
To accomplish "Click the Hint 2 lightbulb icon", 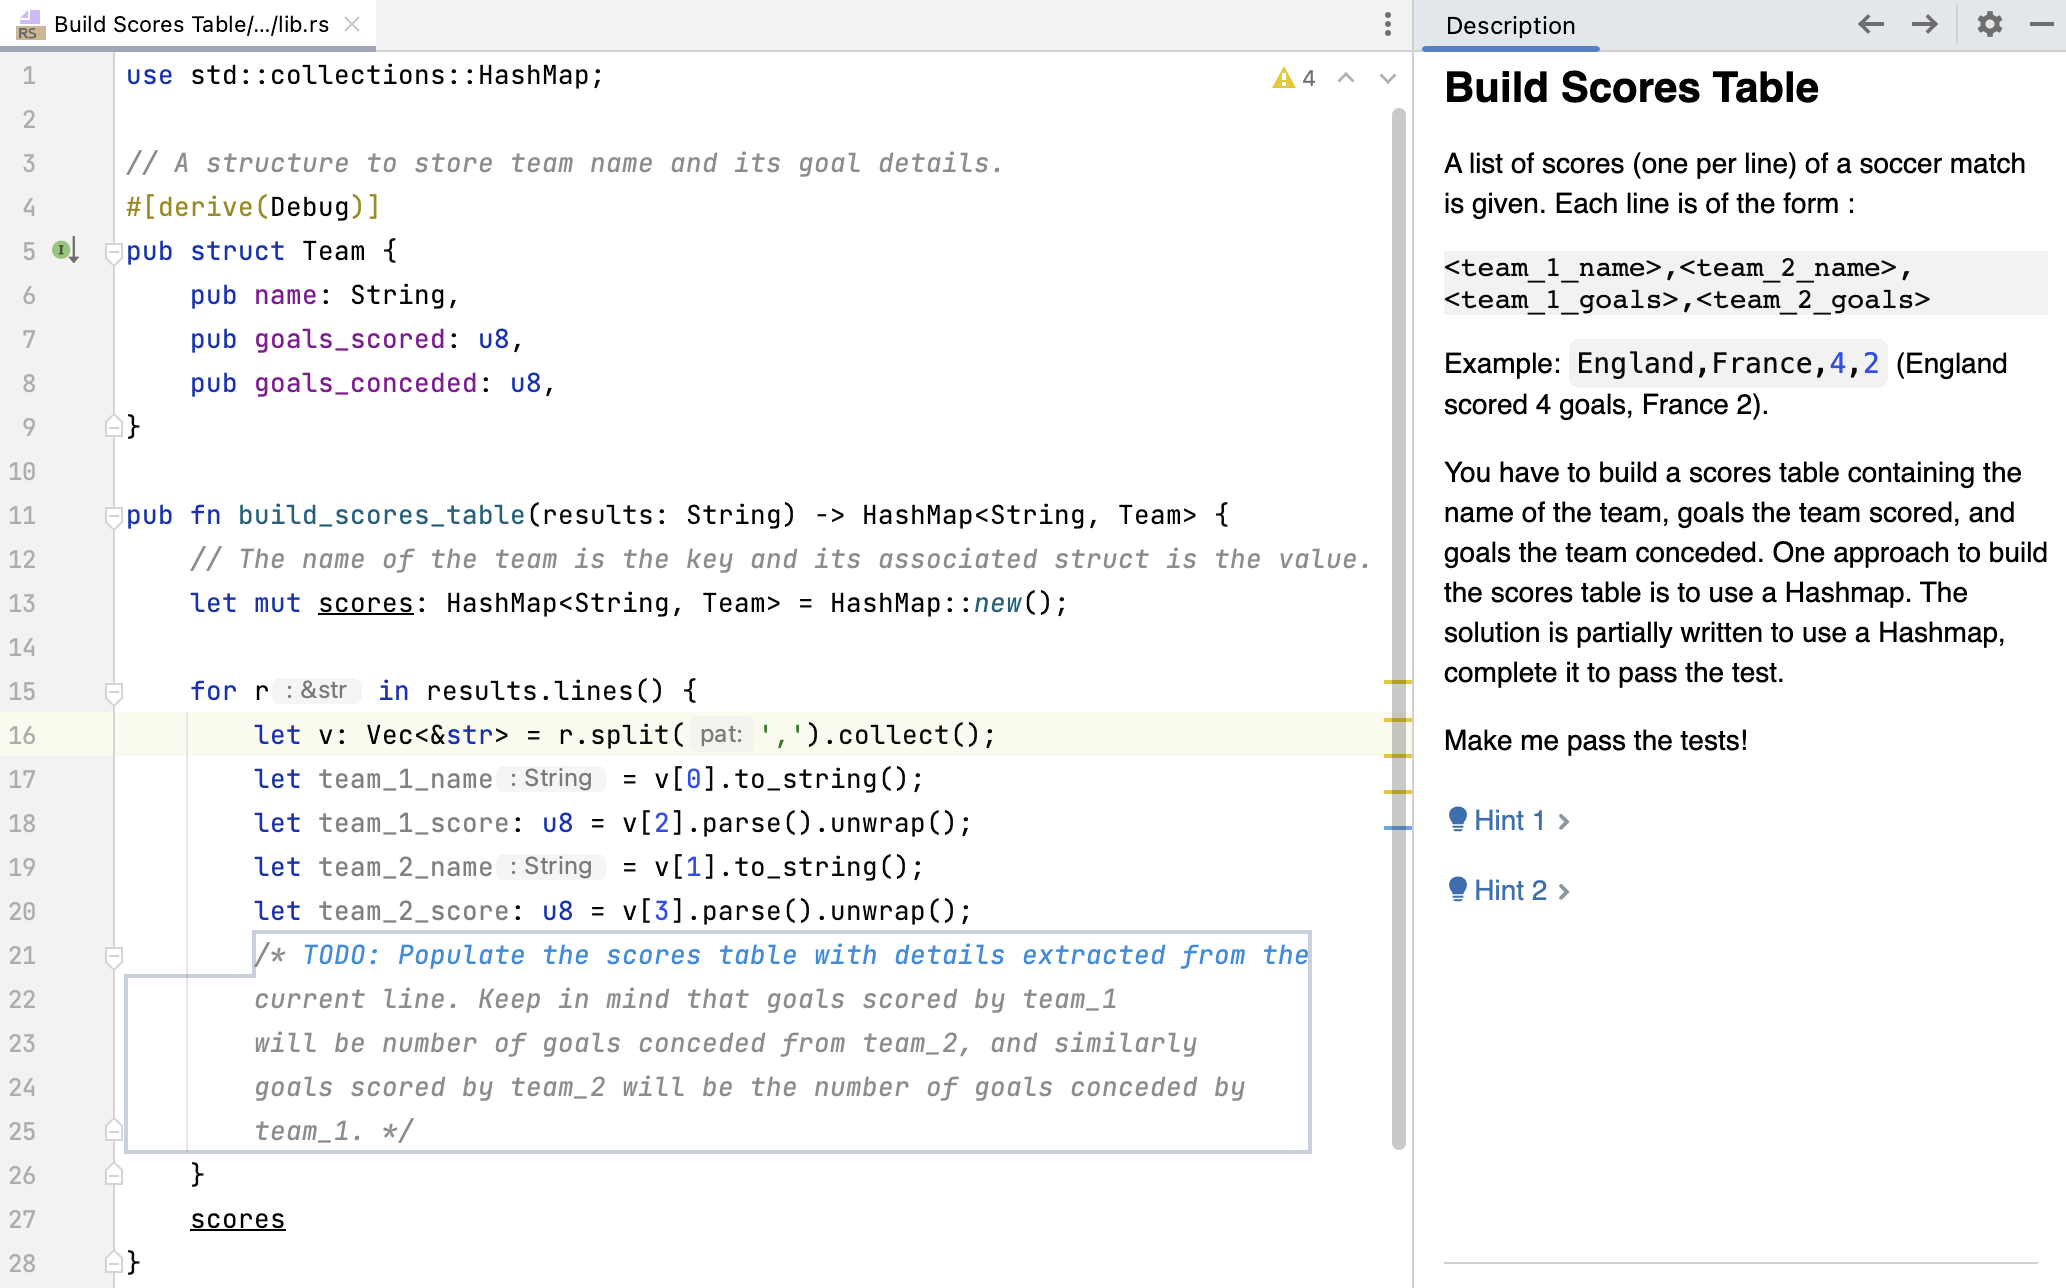I will pos(1458,890).
